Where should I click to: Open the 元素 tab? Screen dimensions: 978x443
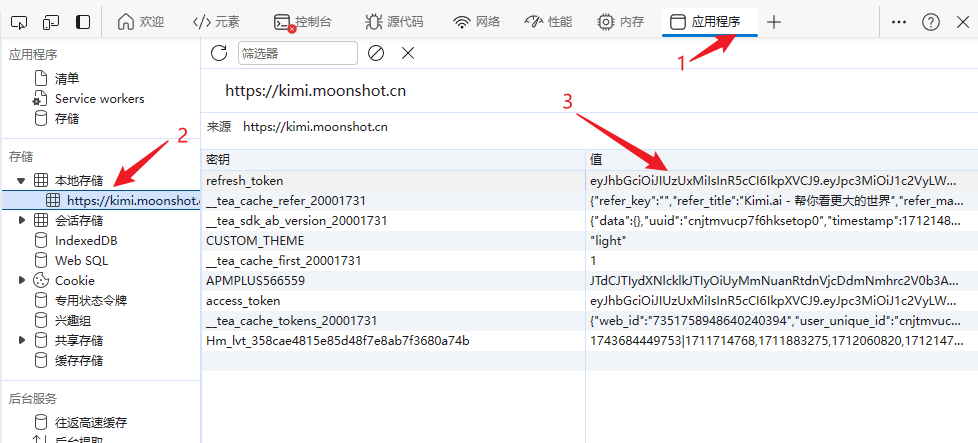click(215, 22)
